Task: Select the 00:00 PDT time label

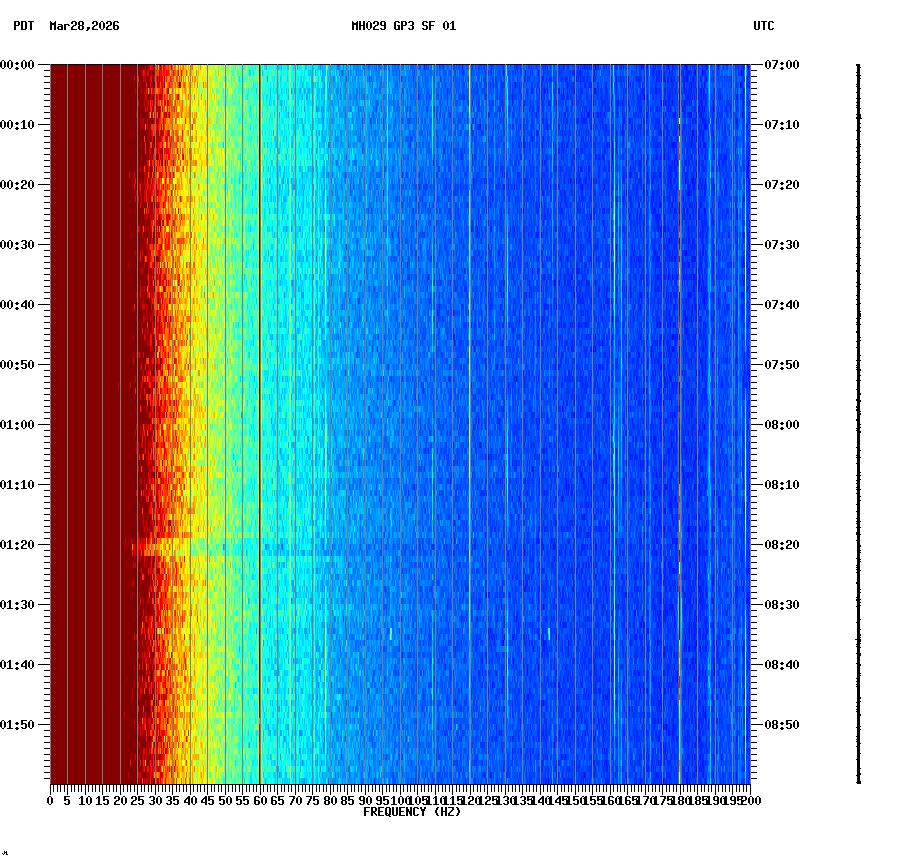Action: [x=18, y=64]
